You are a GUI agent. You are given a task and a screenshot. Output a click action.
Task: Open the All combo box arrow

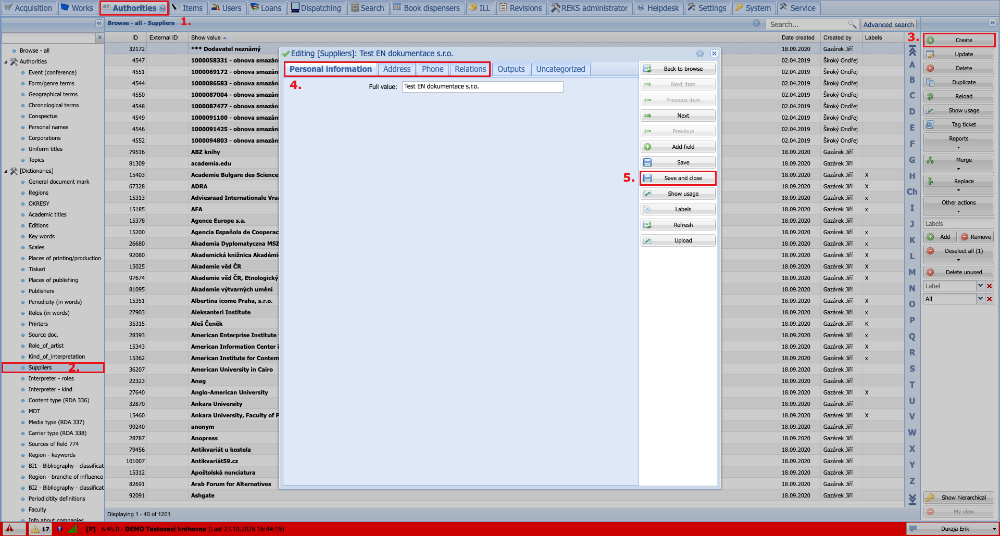tap(980, 299)
